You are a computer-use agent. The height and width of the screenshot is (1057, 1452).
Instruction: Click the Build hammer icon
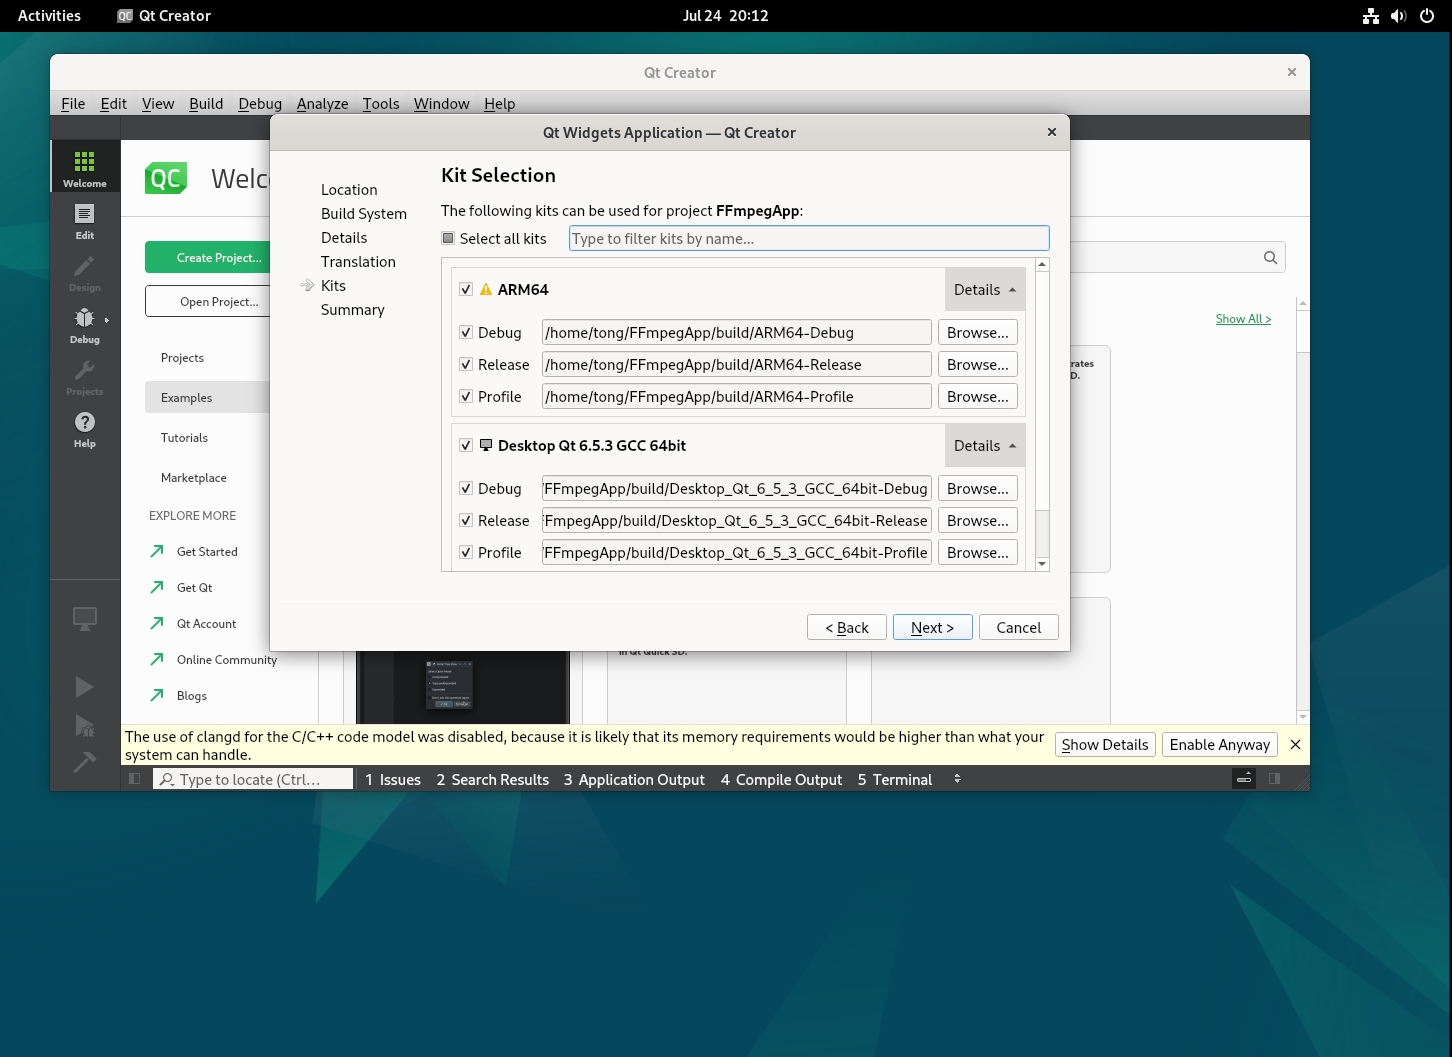pyautogui.click(x=85, y=762)
